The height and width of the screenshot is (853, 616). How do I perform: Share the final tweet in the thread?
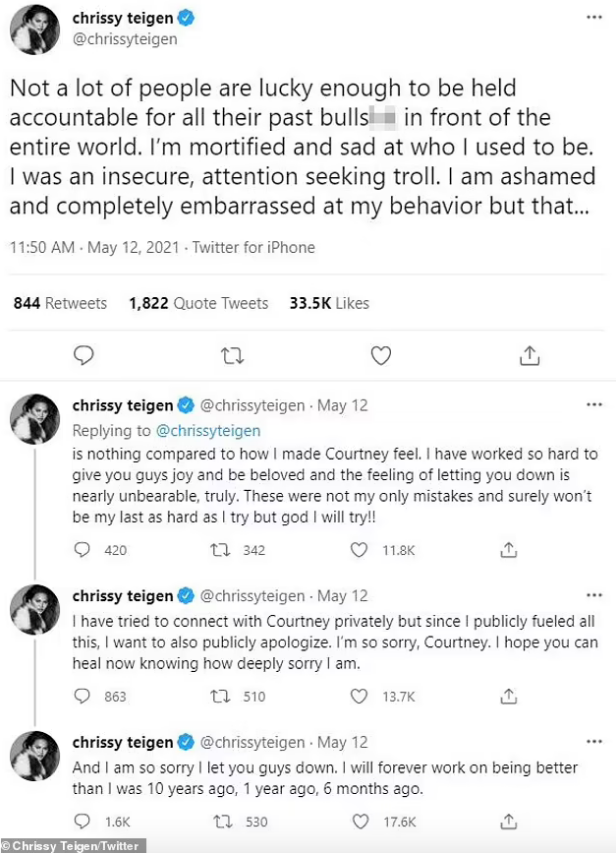508,821
